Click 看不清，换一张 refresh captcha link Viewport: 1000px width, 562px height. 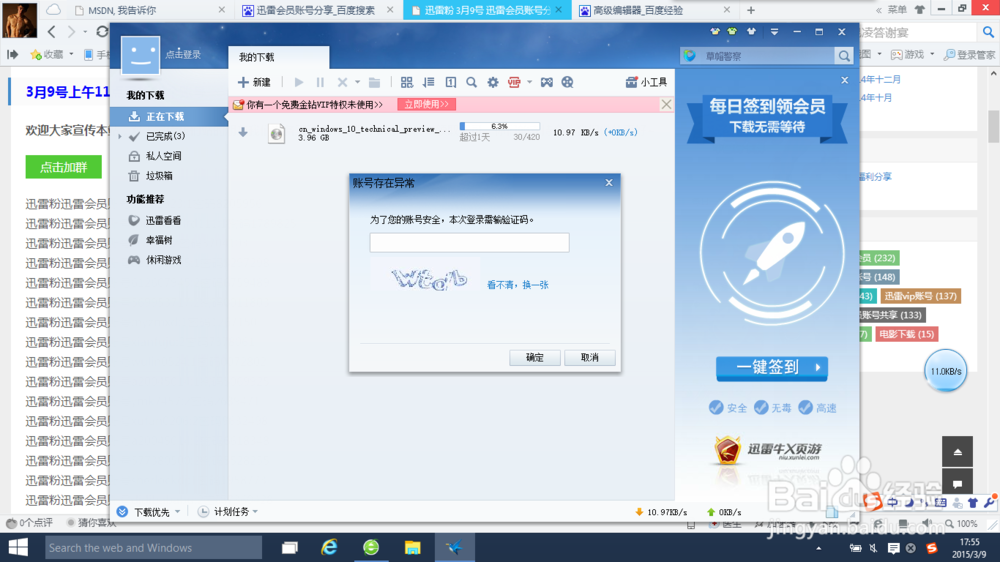click(x=518, y=285)
